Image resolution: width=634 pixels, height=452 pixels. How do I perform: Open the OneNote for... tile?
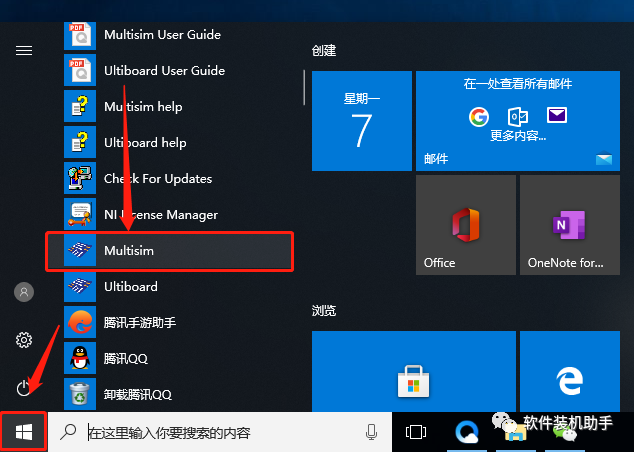point(570,225)
